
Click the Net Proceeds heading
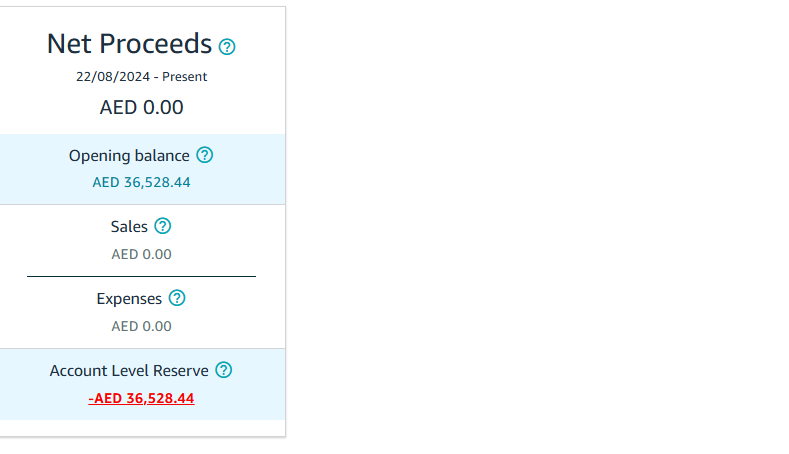129,44
